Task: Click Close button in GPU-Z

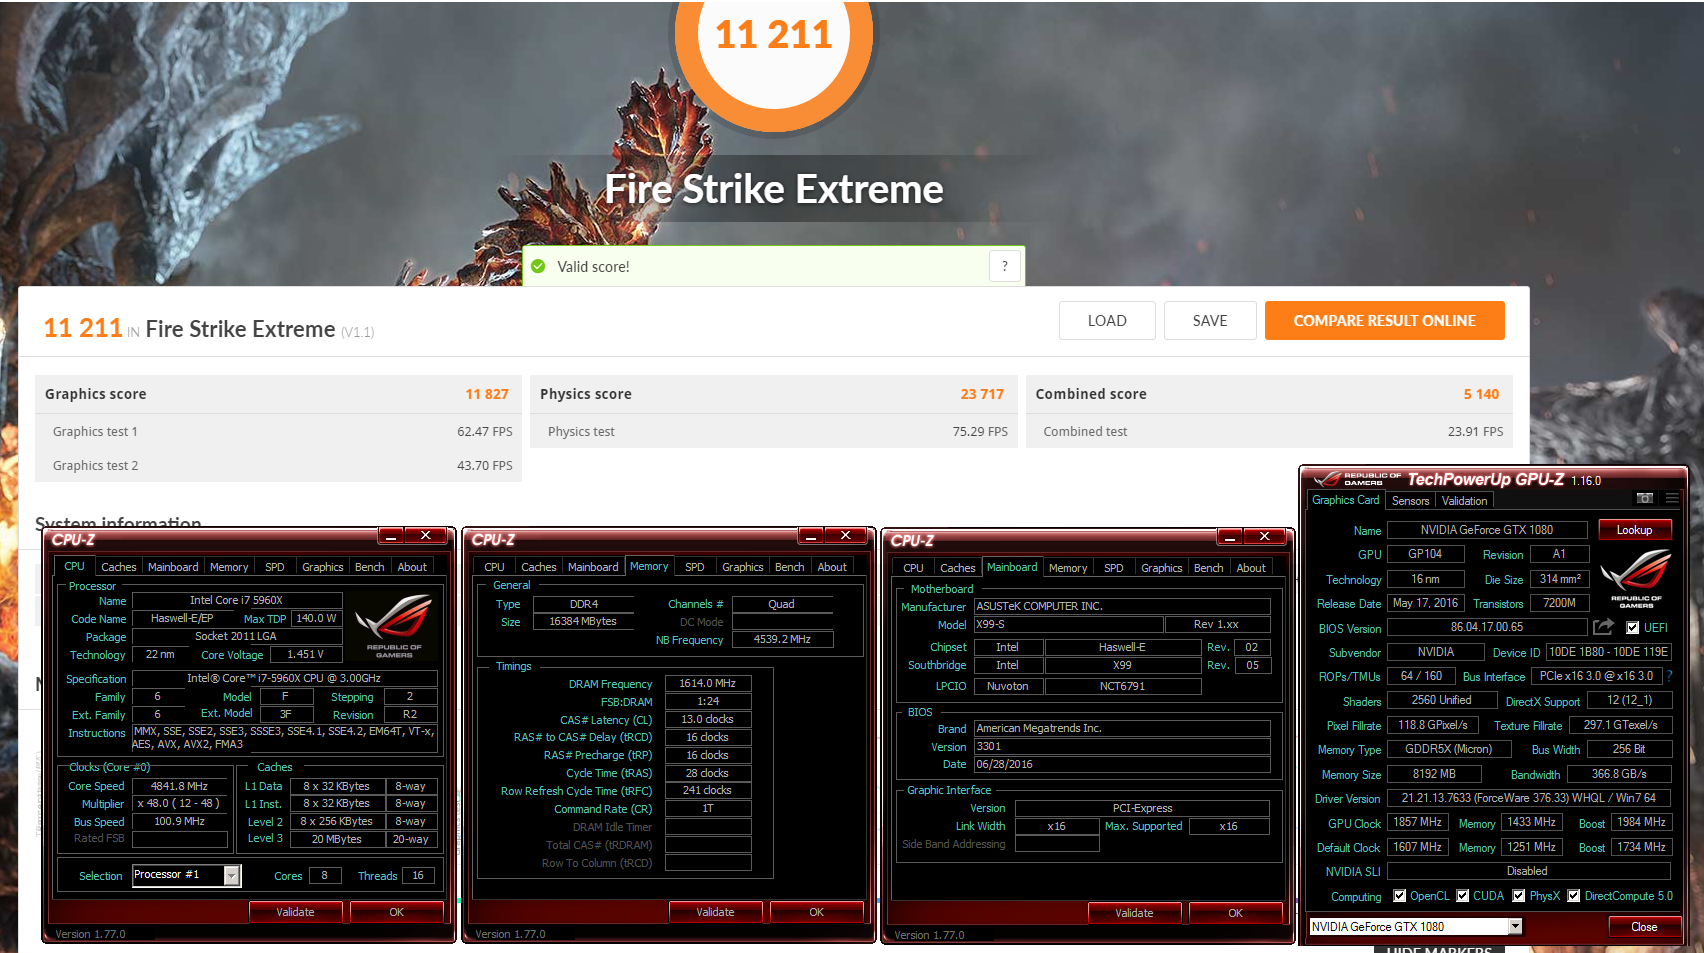Action: coord(1643,927)
